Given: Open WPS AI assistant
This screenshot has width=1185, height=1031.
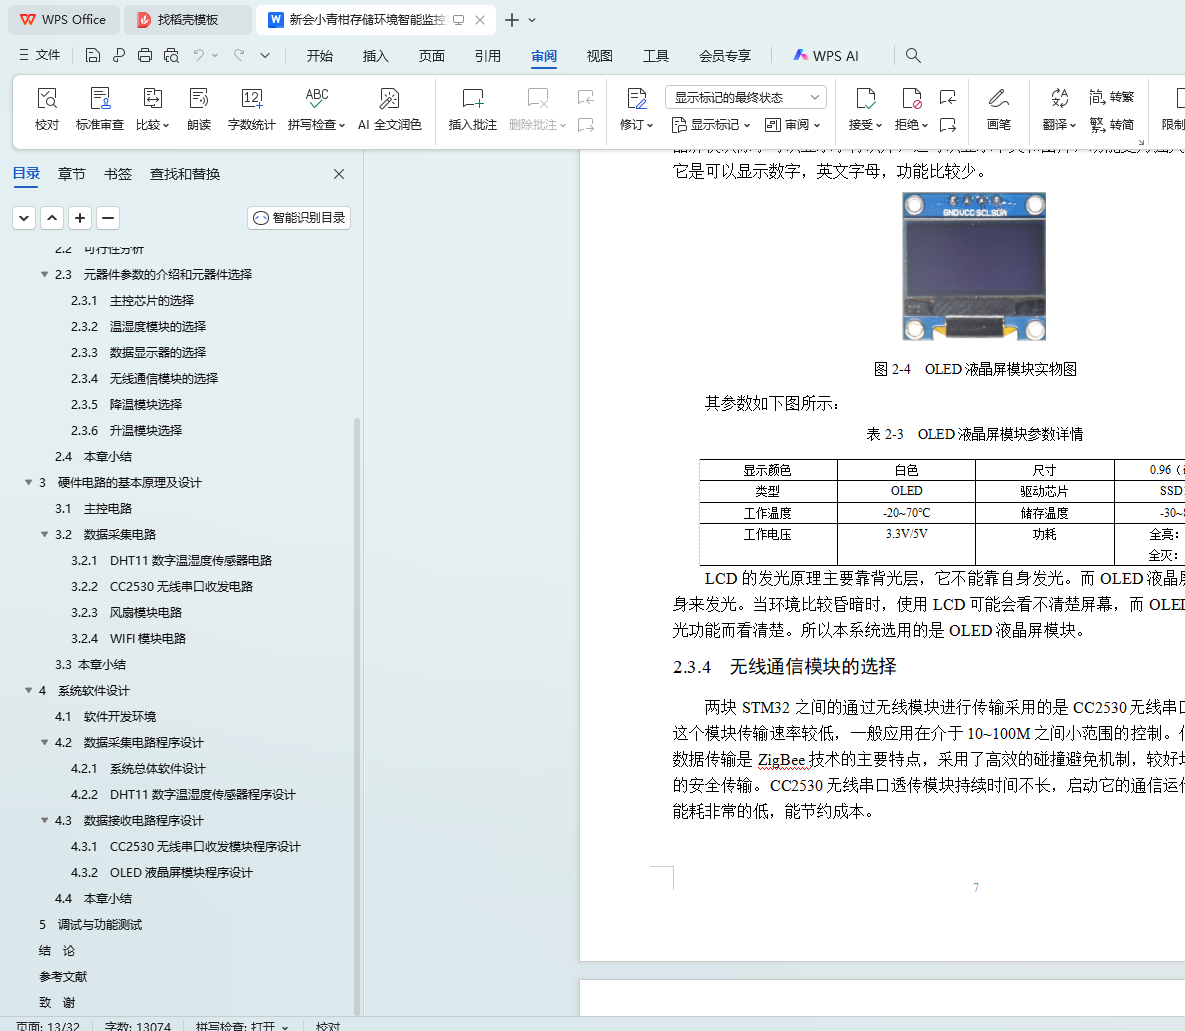Looking at the screenshot, I should (826, 56).
